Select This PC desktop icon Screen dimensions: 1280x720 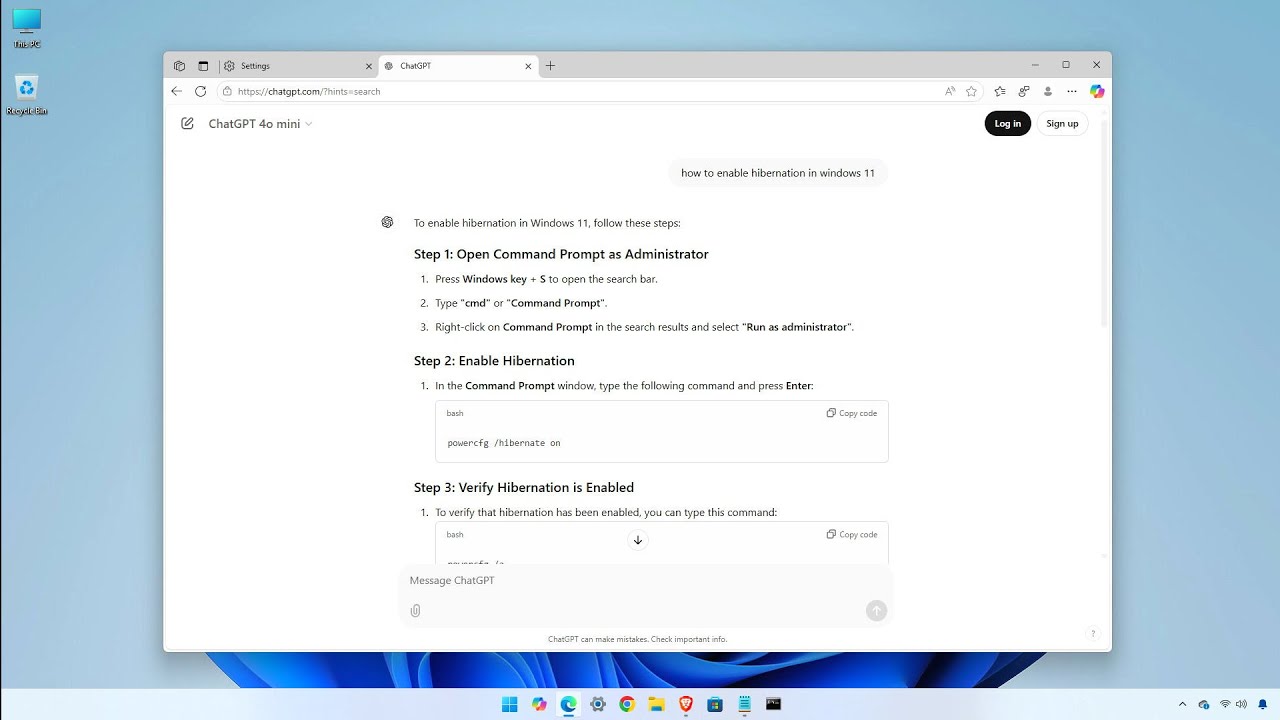coord(27,28)
